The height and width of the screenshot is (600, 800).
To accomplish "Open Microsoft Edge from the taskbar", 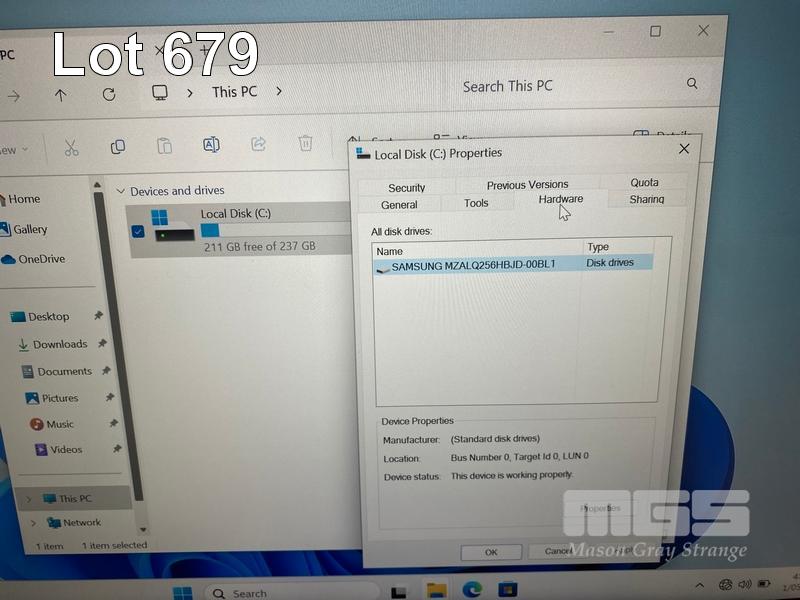I will (472, 589).
